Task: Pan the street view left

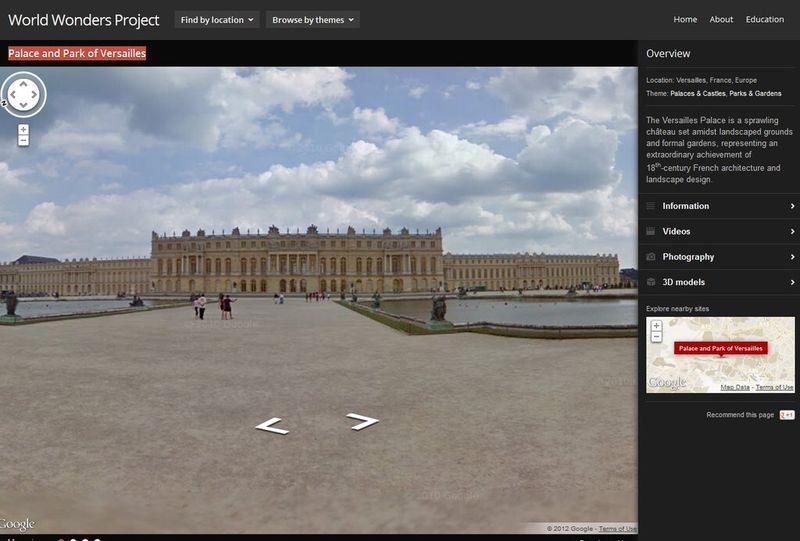Action: click(x=13, y=94)
